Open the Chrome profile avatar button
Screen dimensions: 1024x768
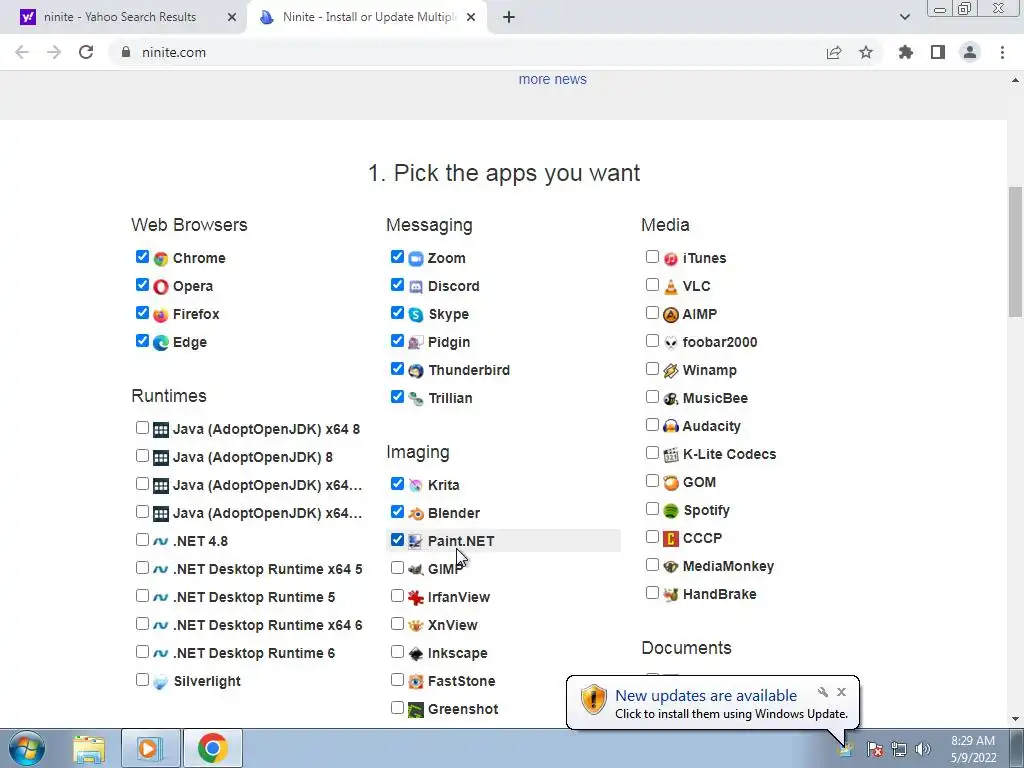click(x=970, y=52)
